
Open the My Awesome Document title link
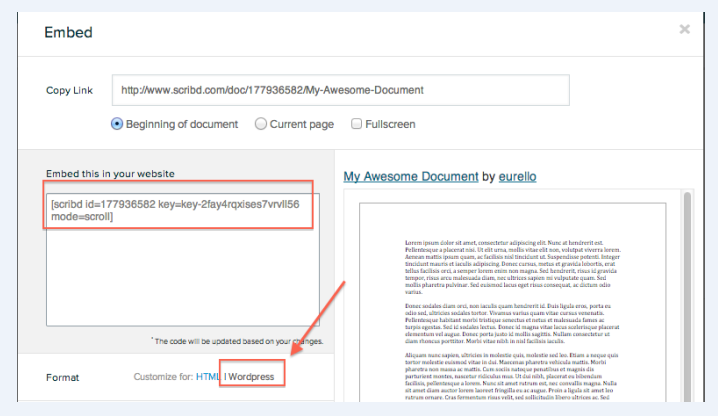410,176
